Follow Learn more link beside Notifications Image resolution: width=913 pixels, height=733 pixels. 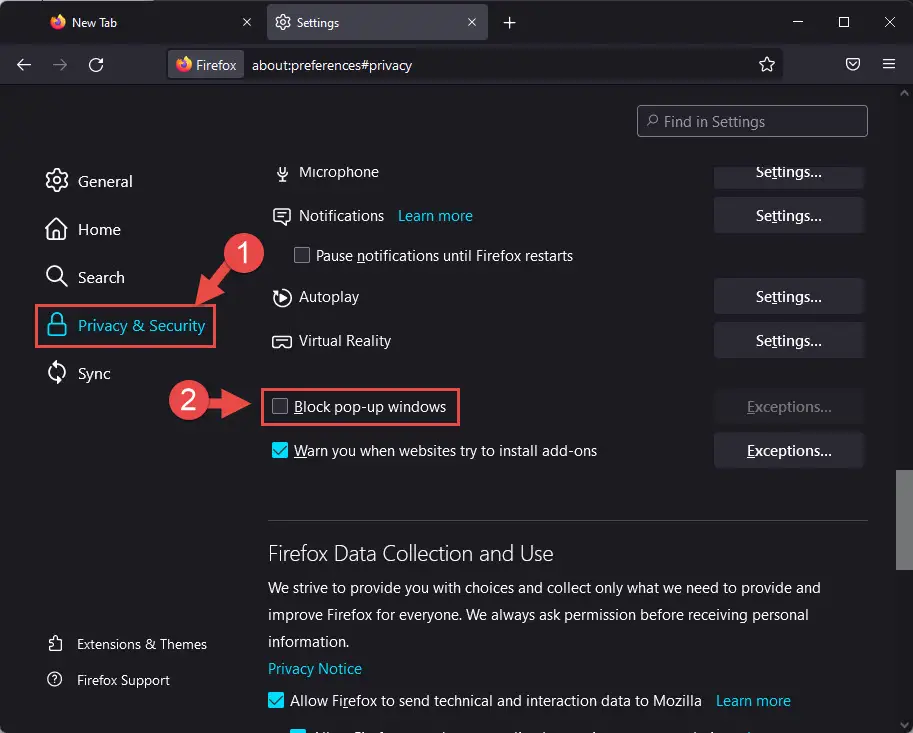pos(435,216)
